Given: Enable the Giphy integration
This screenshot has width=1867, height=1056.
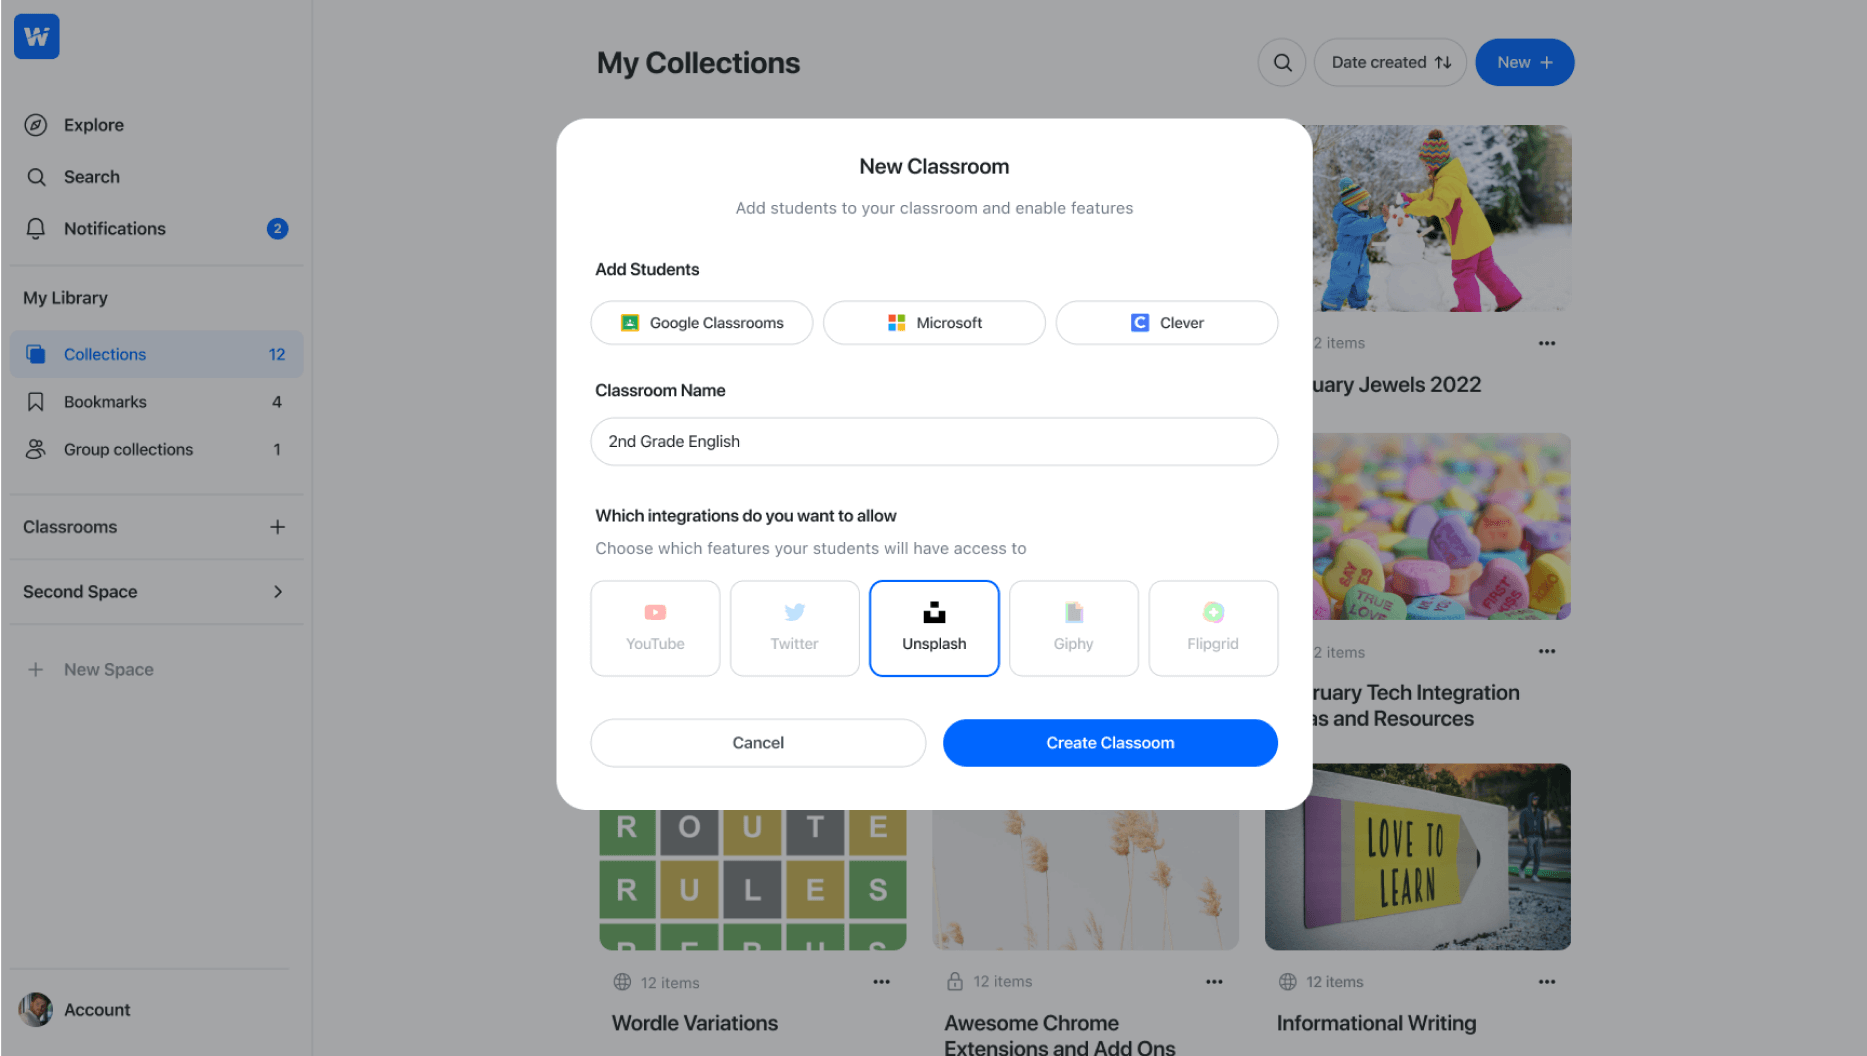Looking at the screenshot, I should tap(1073, 628).
